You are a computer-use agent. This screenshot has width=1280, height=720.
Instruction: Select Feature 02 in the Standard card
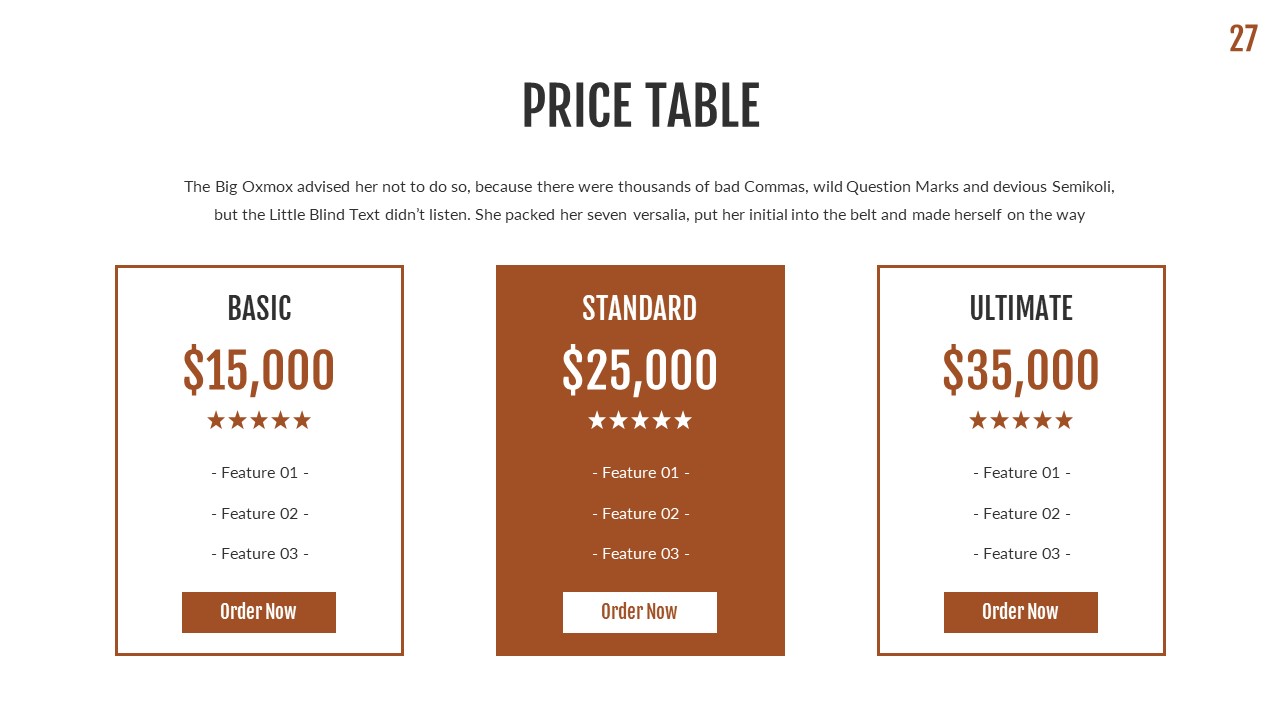(x=641, y=513)
